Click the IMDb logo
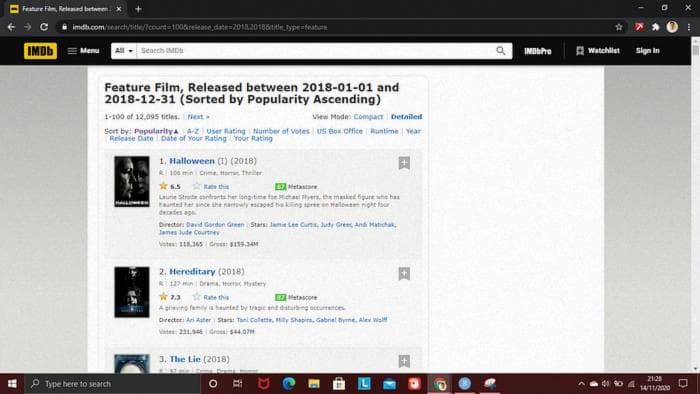This screenshot has height=394, width=700. tap(40, 51)
